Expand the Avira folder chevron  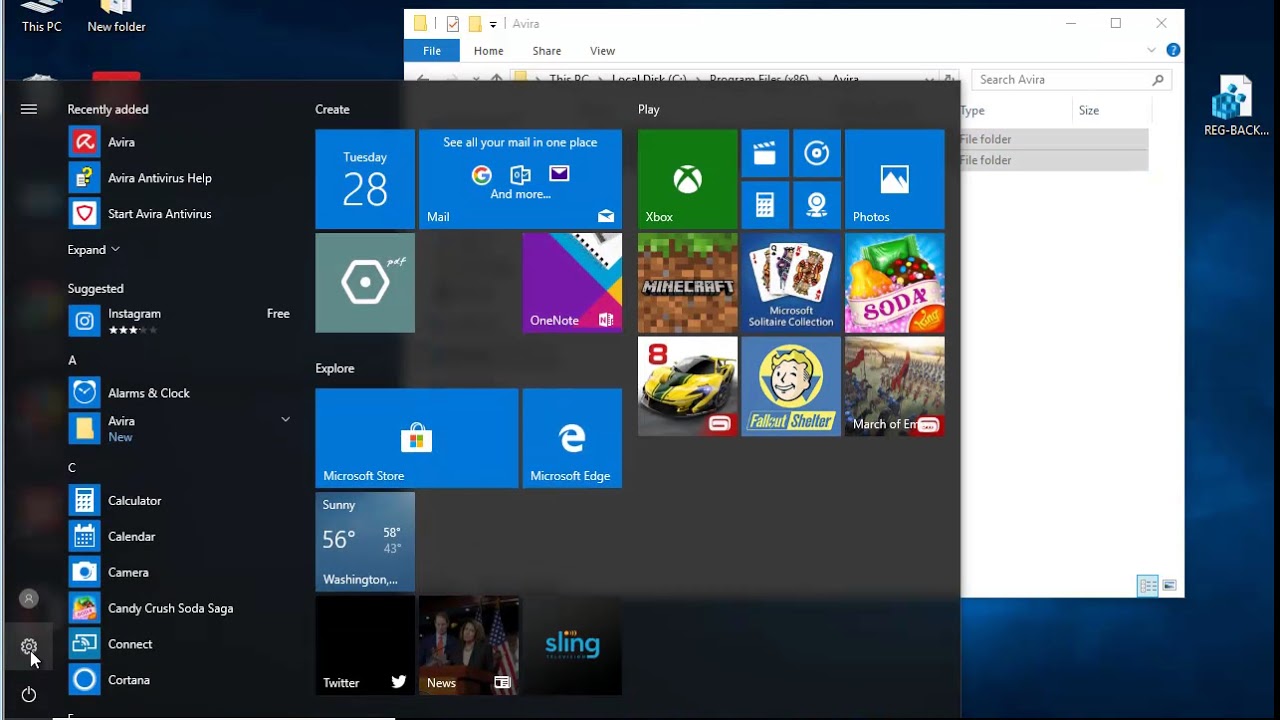(x=285, y=420)
